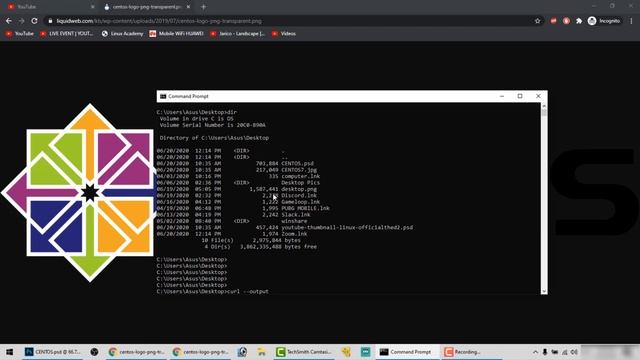This screenshot has height=360, width=640.
Task: Click desktop.png in the listing
Action: click(299, 189)
